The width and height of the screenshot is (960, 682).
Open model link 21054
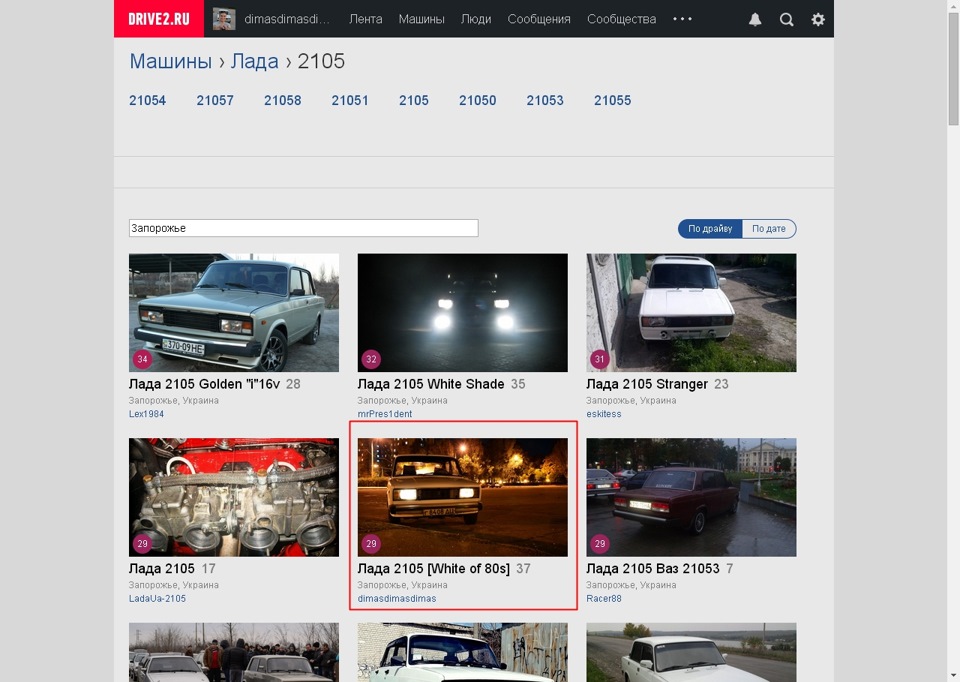click(148, 100)
